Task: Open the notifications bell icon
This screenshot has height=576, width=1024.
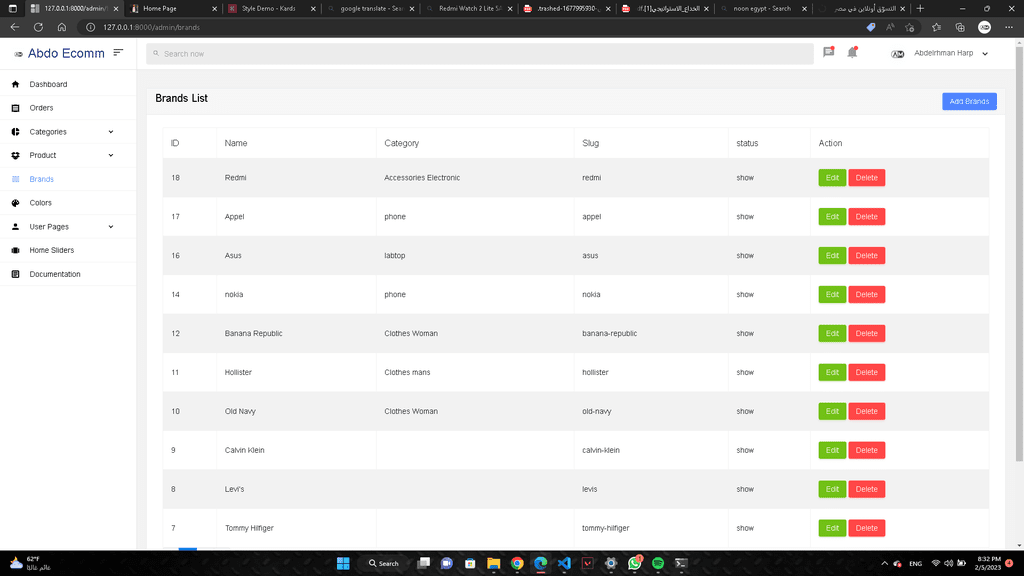Action: (852, 52)
